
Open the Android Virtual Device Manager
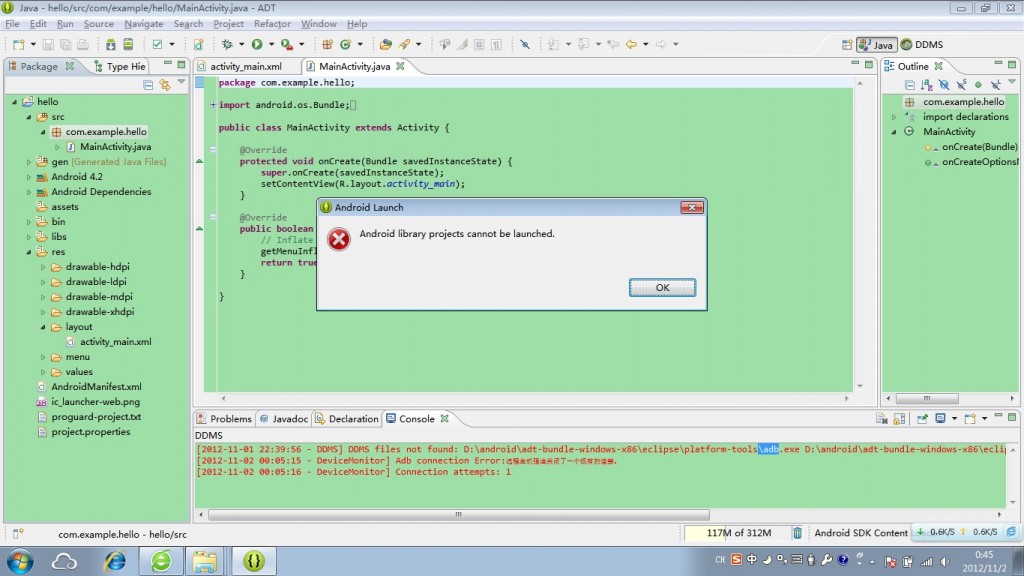(129, 44)
